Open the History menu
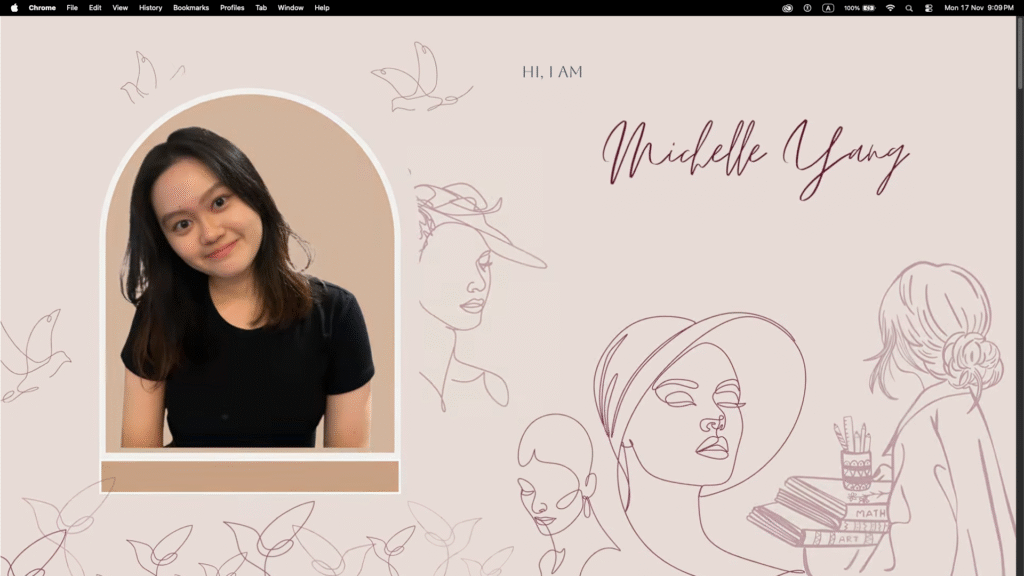1024x576 pixels. point(150,7)
